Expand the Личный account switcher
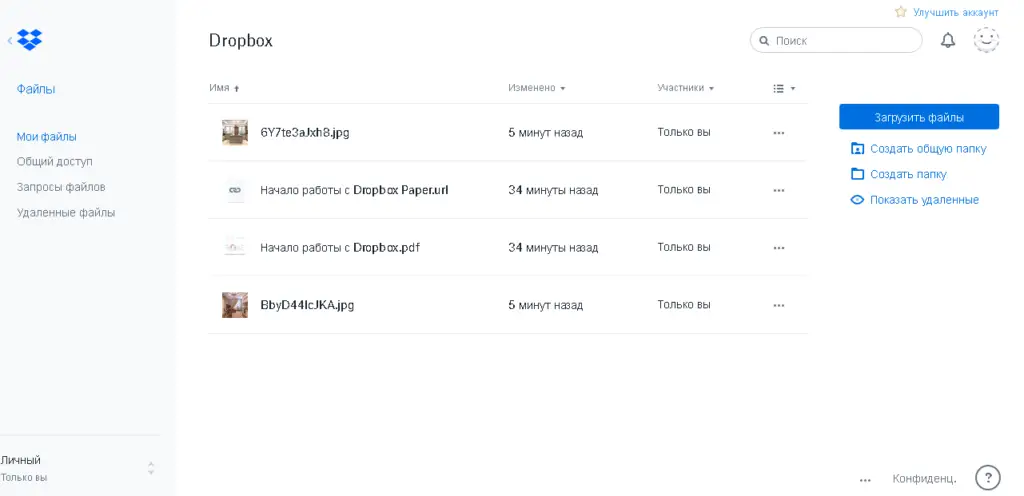This screenshot has width=1024, height=496. 151,467
